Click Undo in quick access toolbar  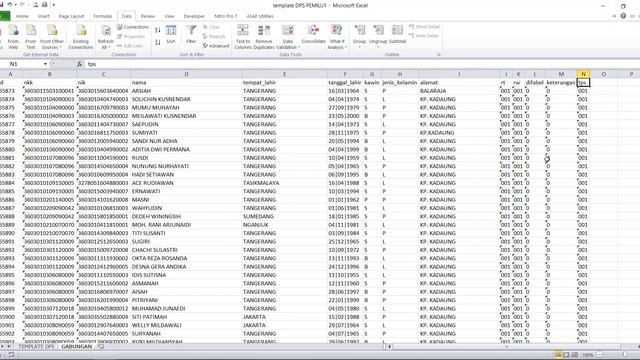click(9, 5)
